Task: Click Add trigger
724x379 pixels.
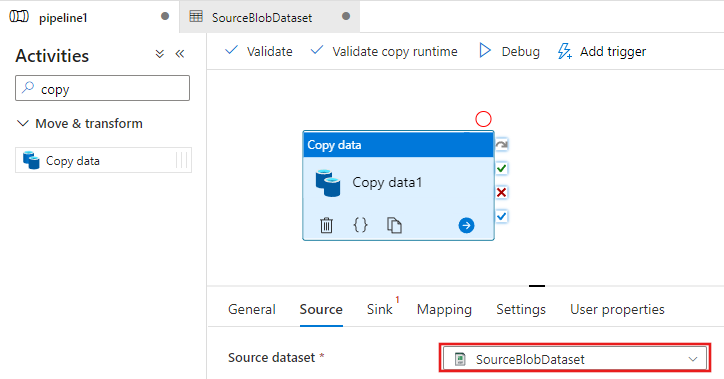Action: pyautogui.click(x=602, y=51)
